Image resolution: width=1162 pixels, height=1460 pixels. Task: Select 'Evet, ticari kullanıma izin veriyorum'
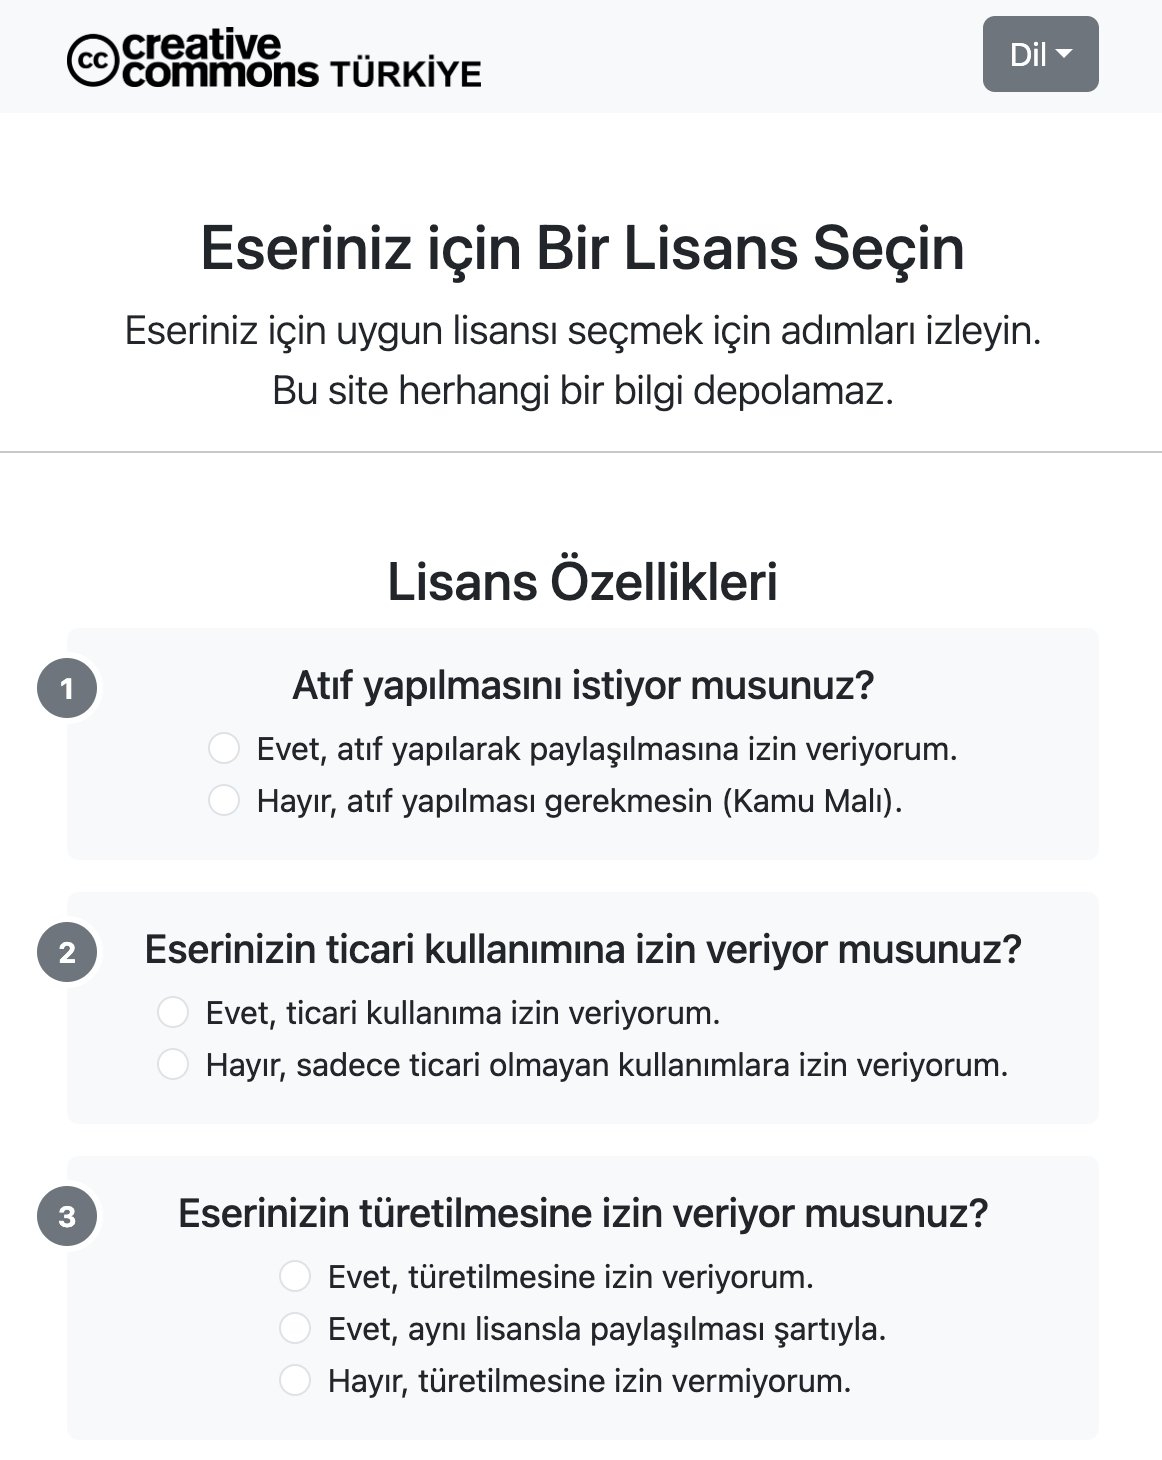(x=173, y=1012)
